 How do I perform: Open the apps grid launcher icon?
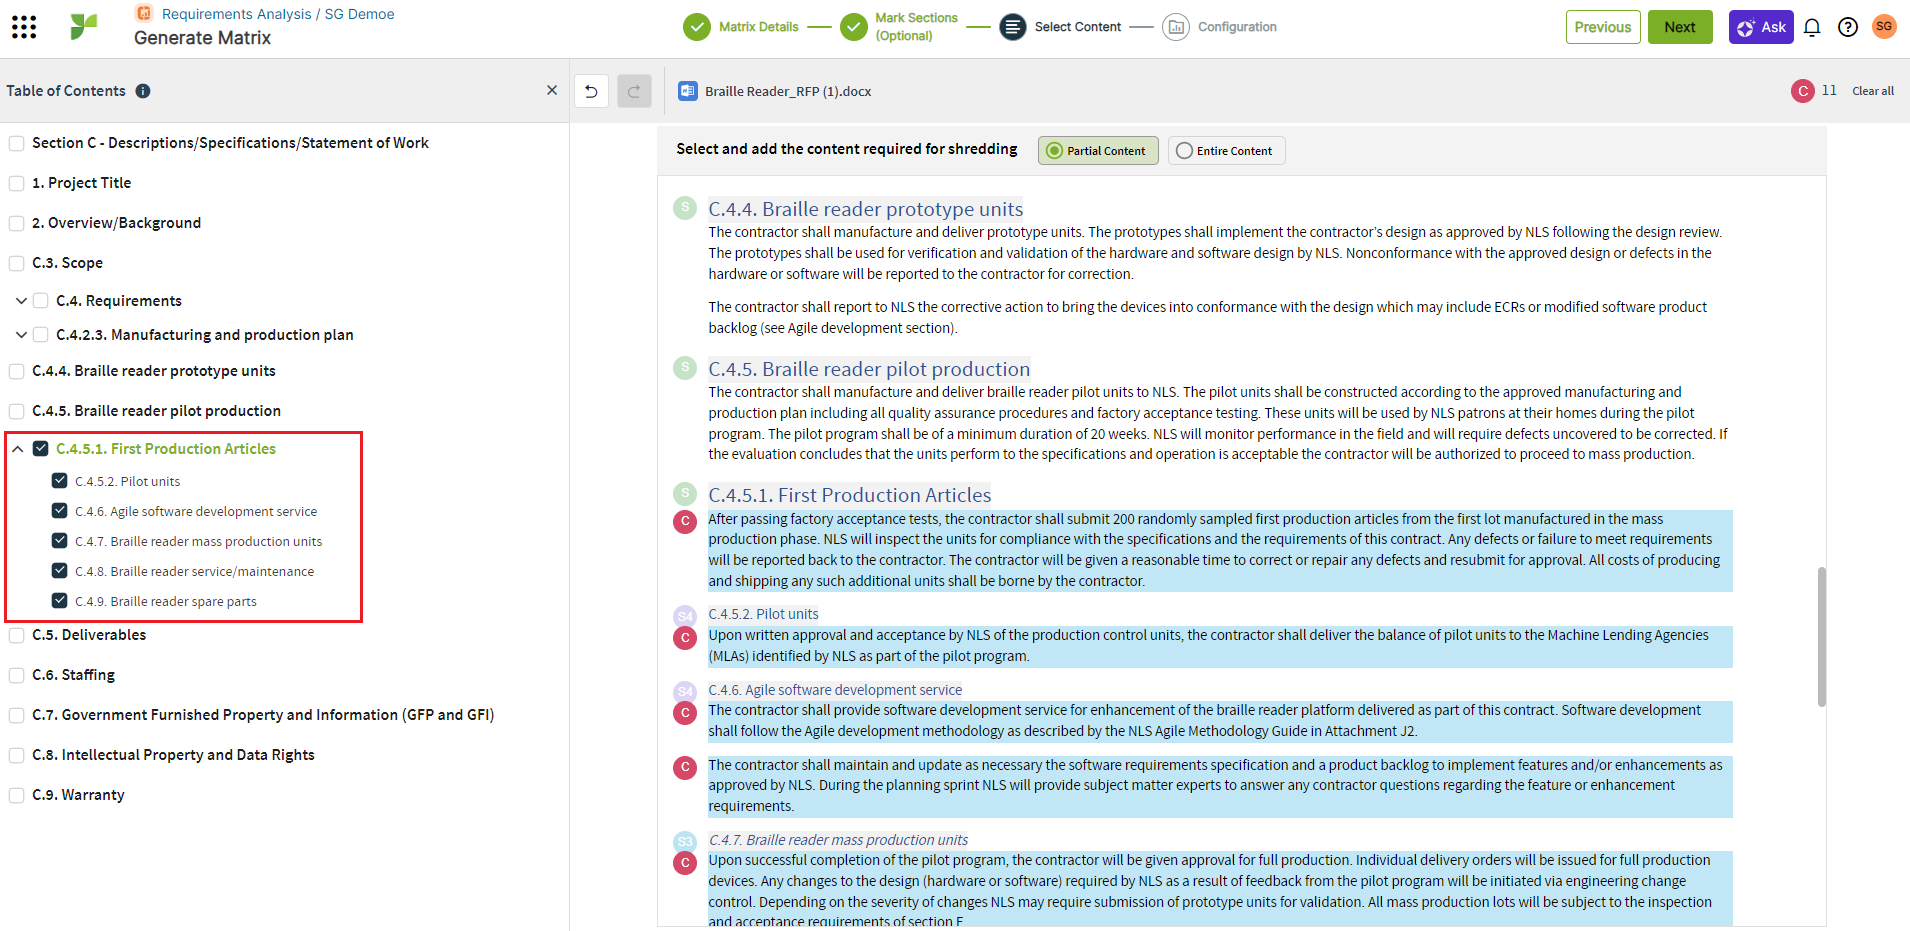click(24, 27)
